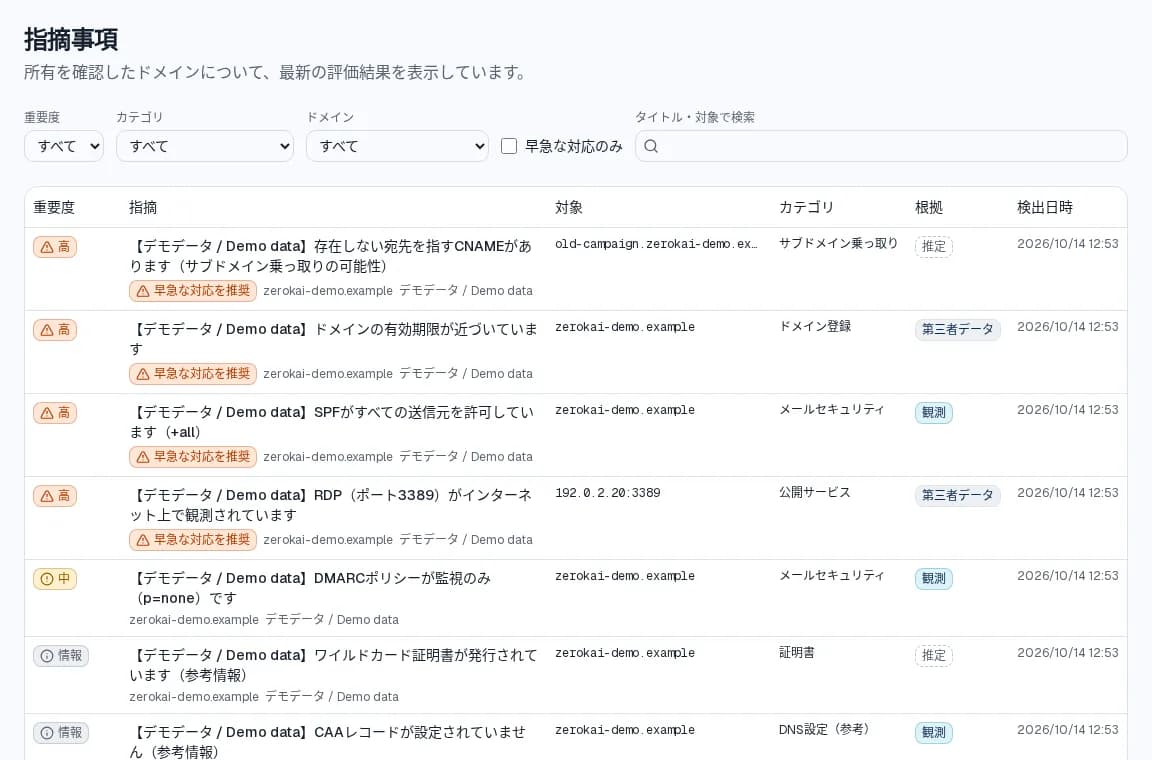Click 早急な対応を推奨 tag in domain expiry row

193,374
